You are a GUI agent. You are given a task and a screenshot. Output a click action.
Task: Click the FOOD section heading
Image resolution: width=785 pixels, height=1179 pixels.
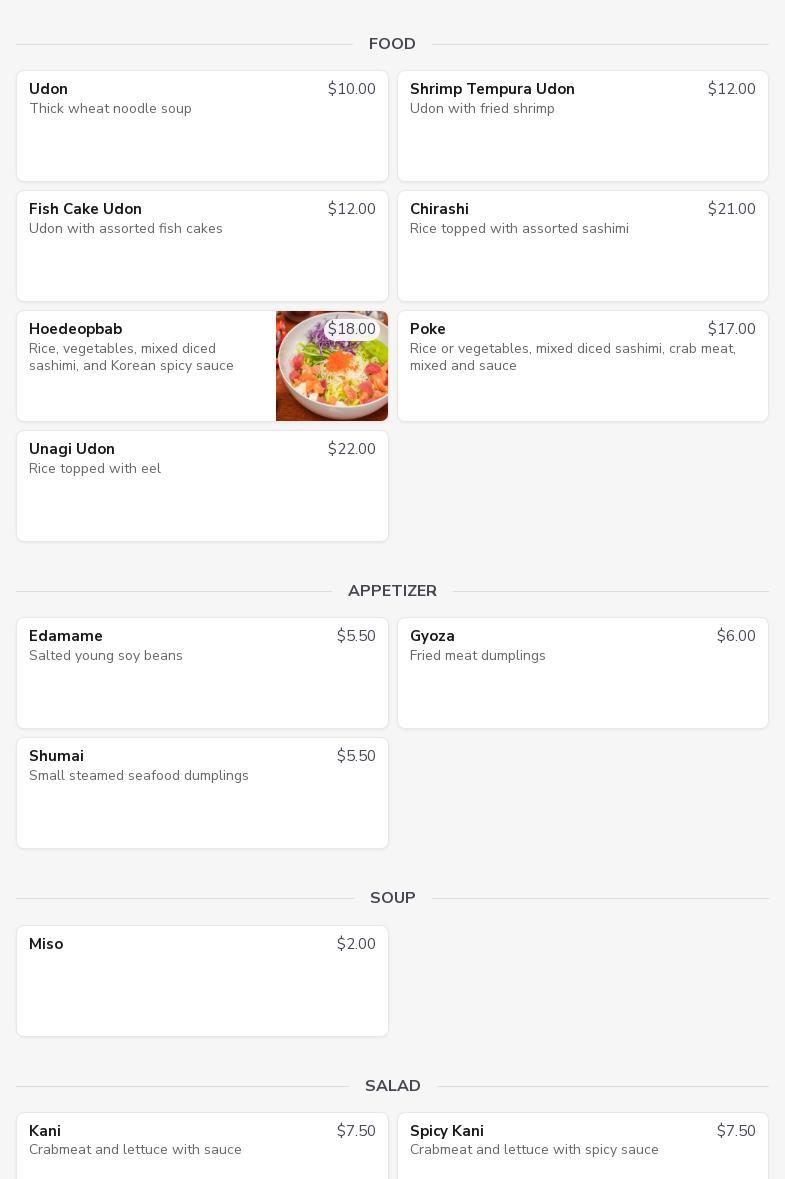pyautogui.click(x=392, y=44)
